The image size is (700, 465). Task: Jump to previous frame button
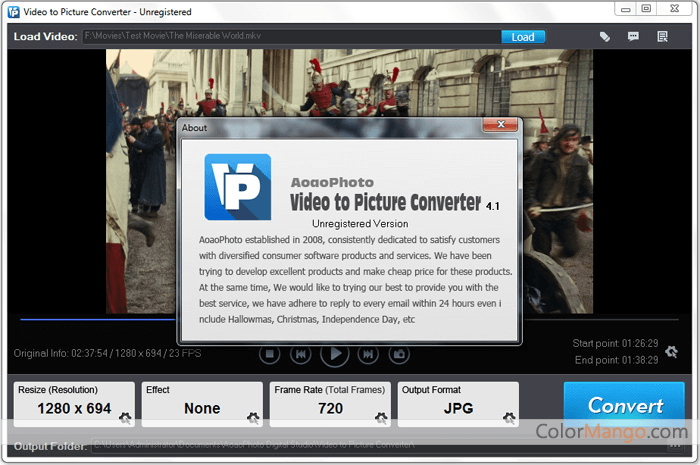pos(300,354)
